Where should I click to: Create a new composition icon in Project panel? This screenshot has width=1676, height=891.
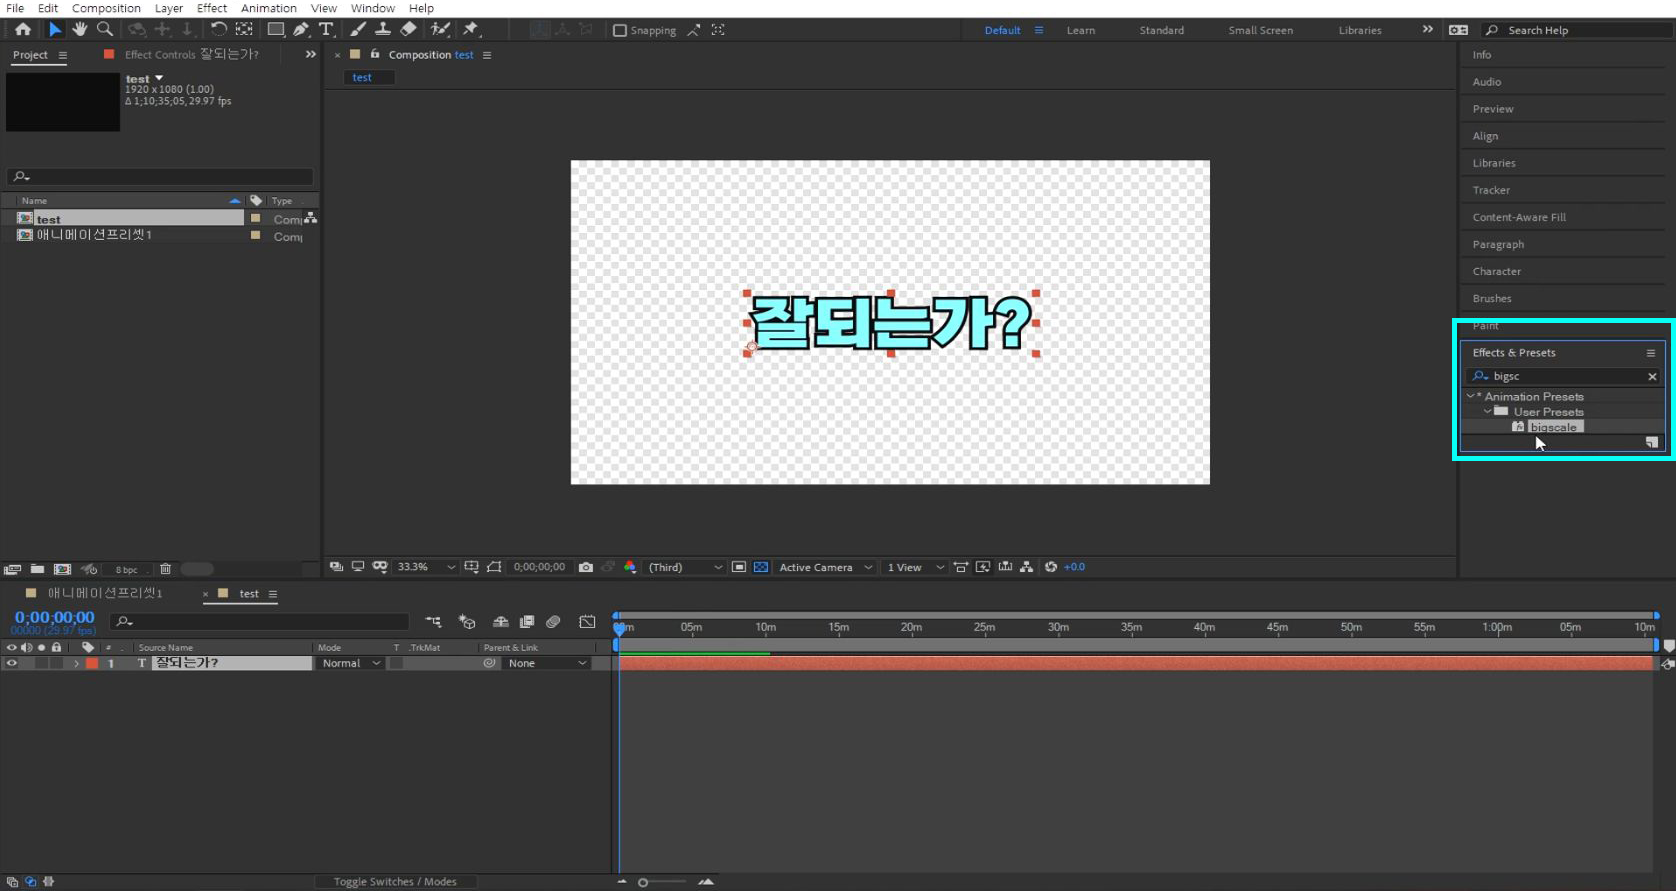tap(62, 569)
